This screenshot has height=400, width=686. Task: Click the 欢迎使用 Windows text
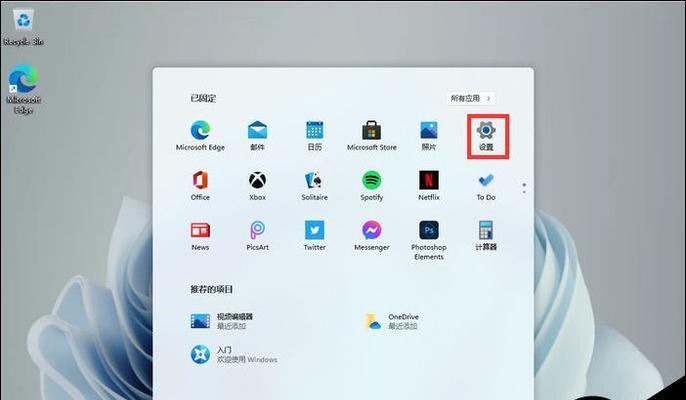[x=247, y=360]
